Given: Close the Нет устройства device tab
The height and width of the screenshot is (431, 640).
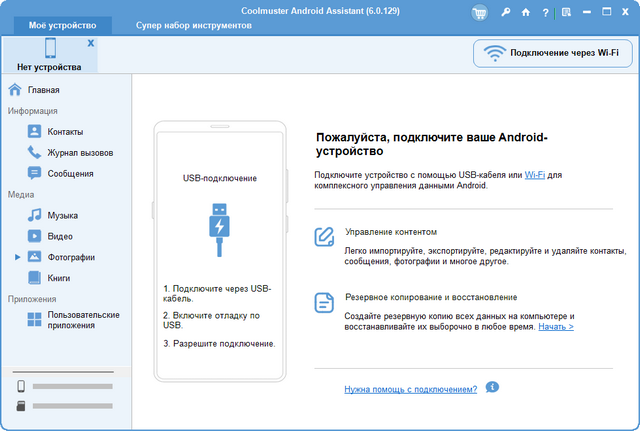Looking at the screenshot, I should pos(91,43).
